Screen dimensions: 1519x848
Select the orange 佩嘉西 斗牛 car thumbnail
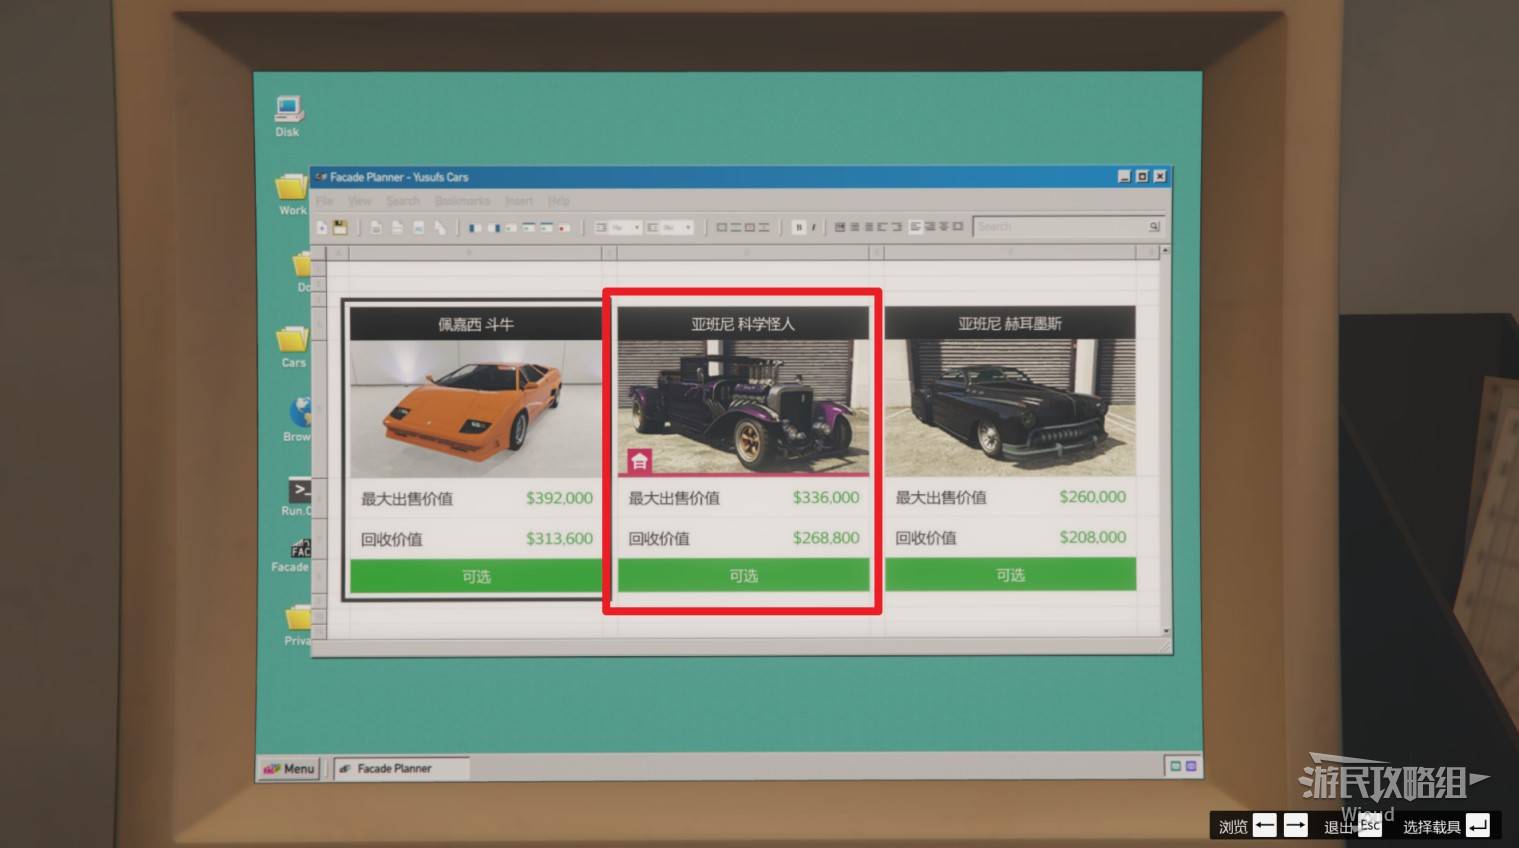click(x=476, y=410)
